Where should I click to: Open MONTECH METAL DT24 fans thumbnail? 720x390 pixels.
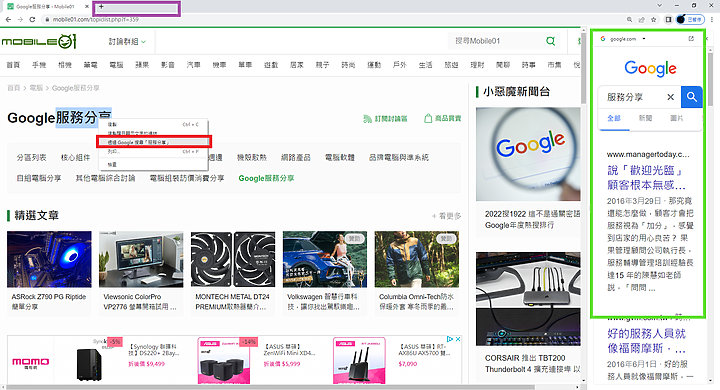pyautogui.click(x=233, y=259)
